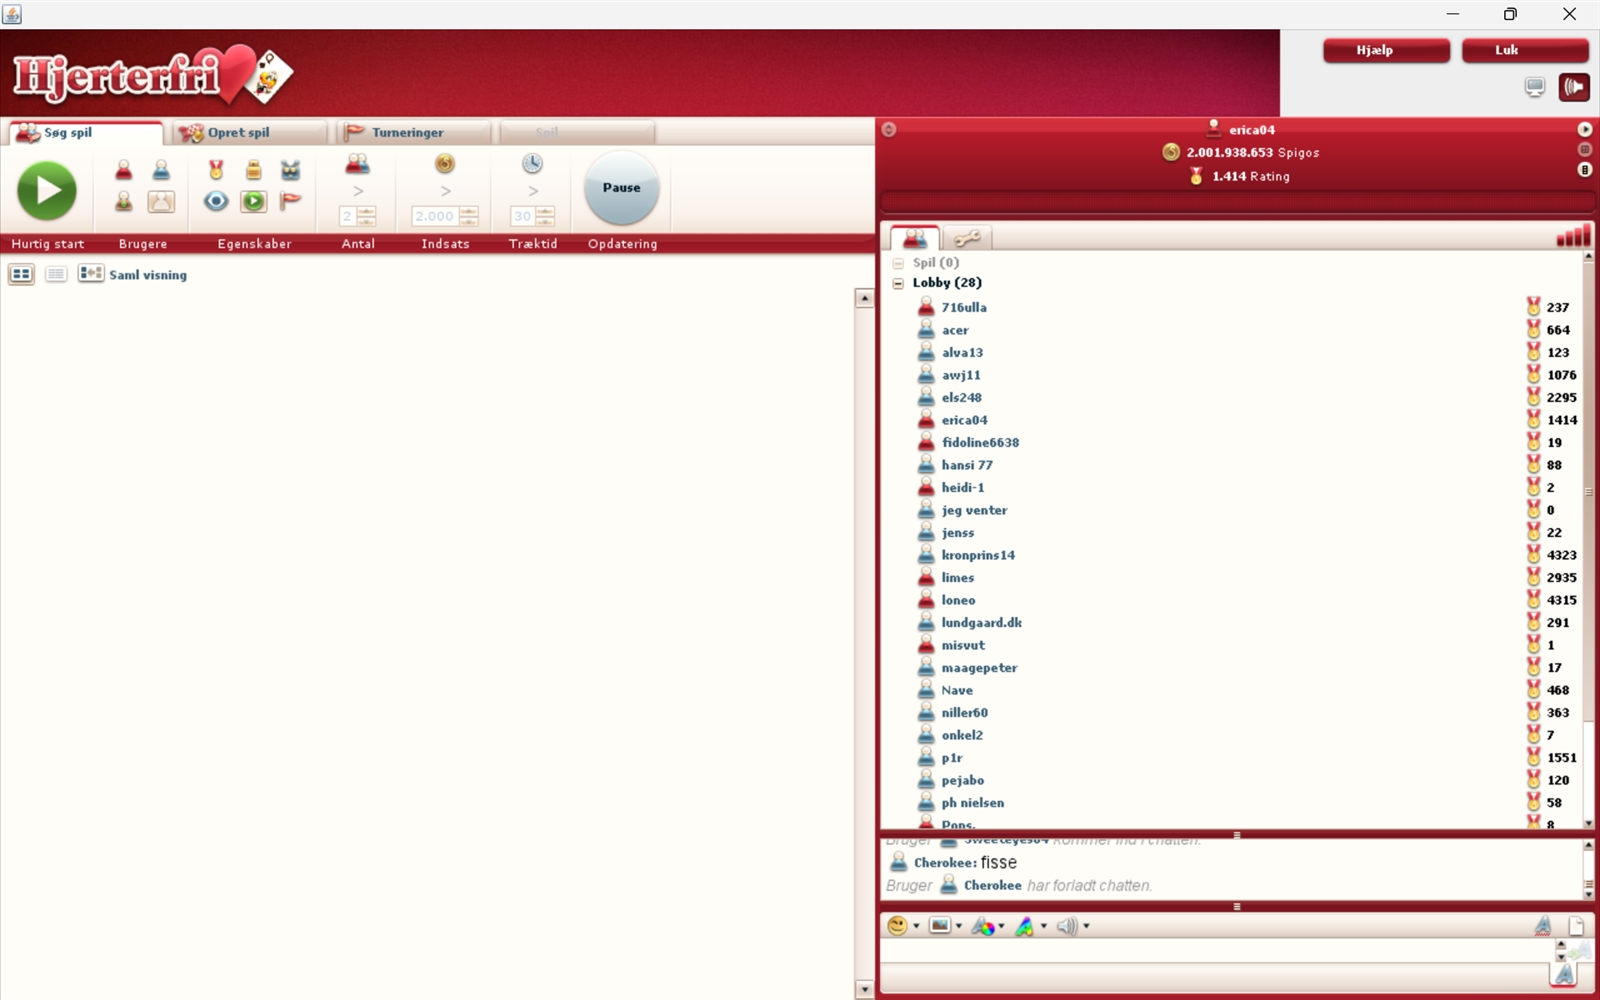Click the eye icon under Egenskaber
1600x1000 pixels.
coord(216,202)
